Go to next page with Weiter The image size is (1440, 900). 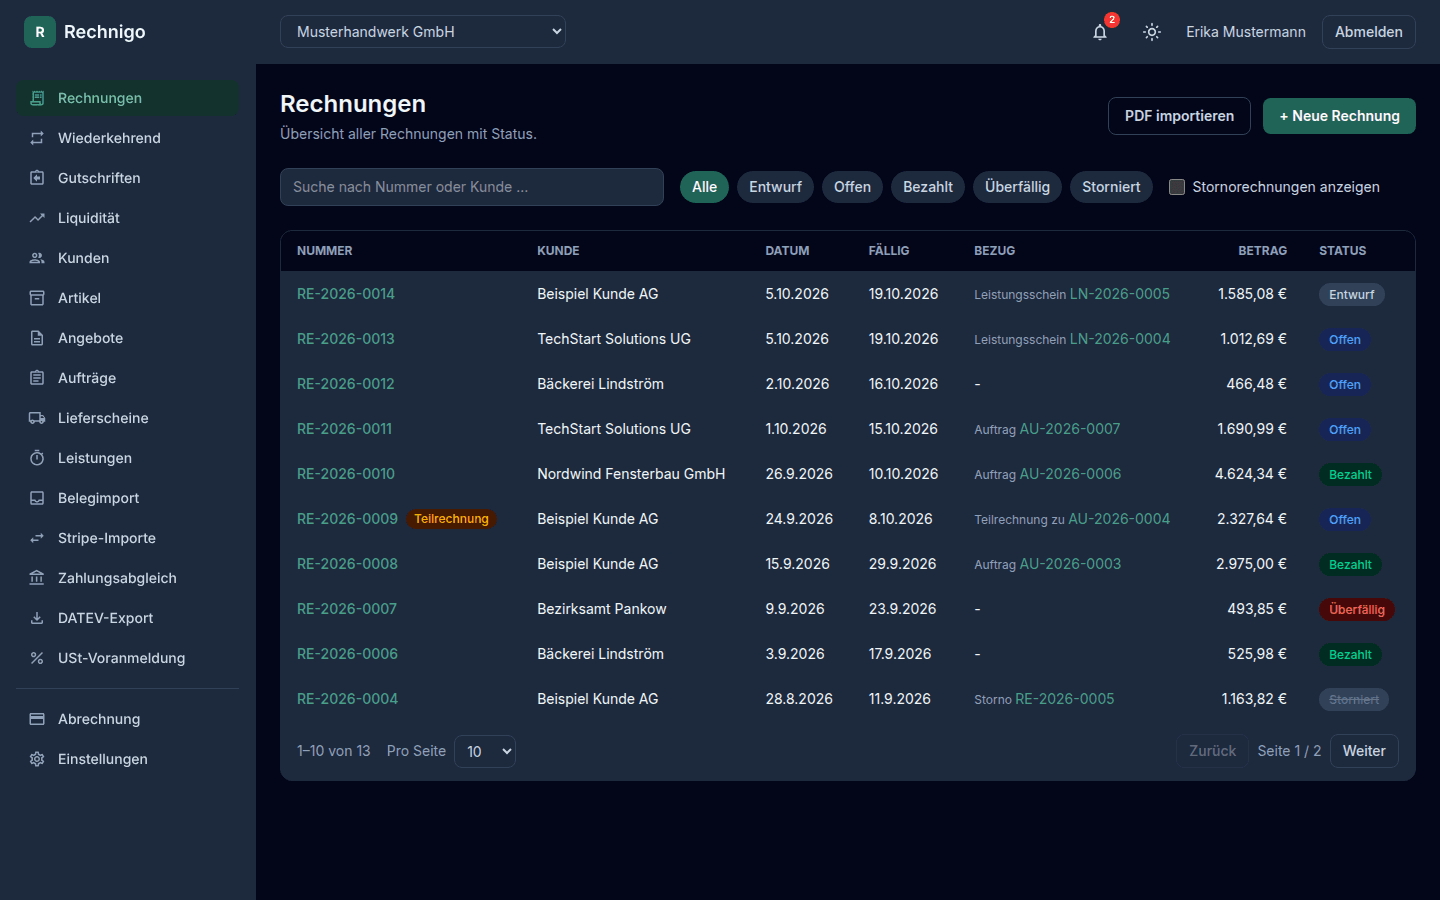pyautogui.click(x=1364, y=751)
